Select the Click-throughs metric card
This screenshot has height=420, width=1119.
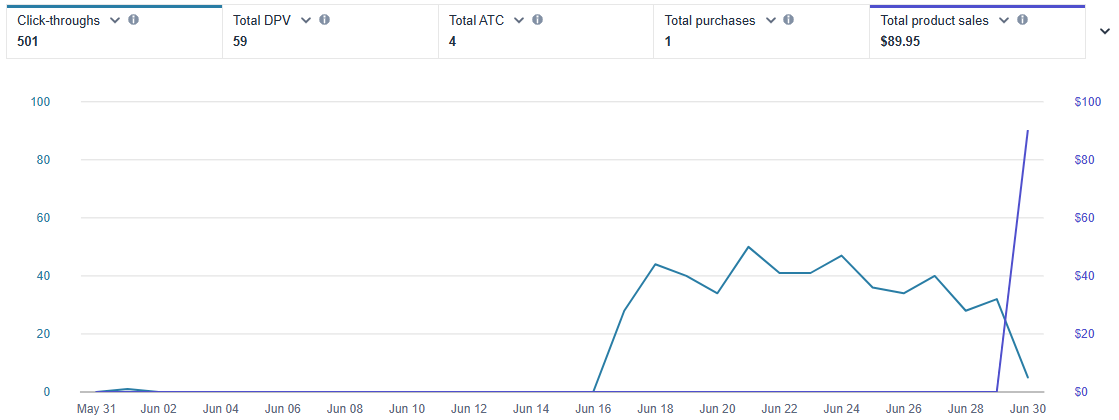tap(60, 42)
